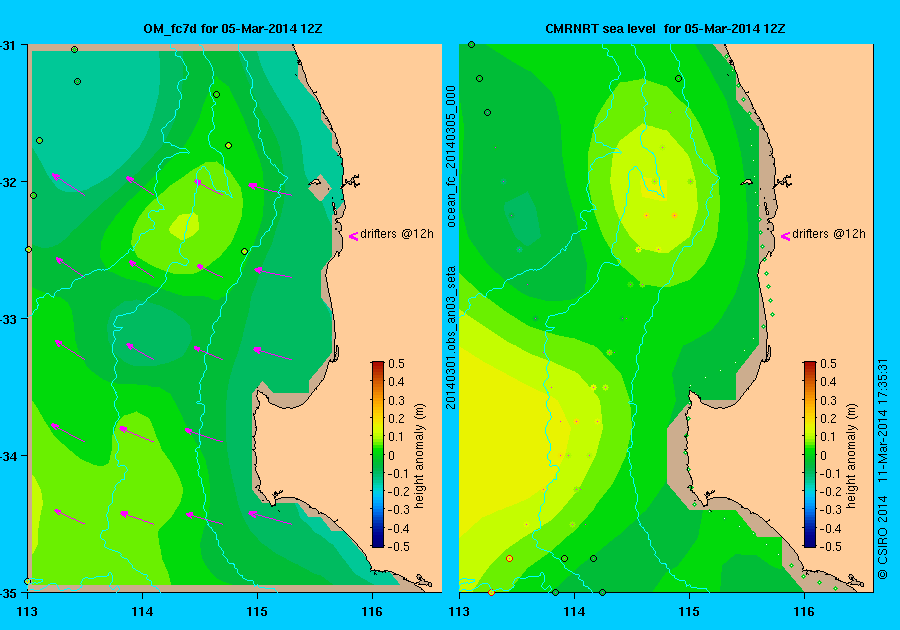The image size is (900, 630).
Task: Click the vertical text "20140301.obs_an03_seta"
Action: (451, 337)
